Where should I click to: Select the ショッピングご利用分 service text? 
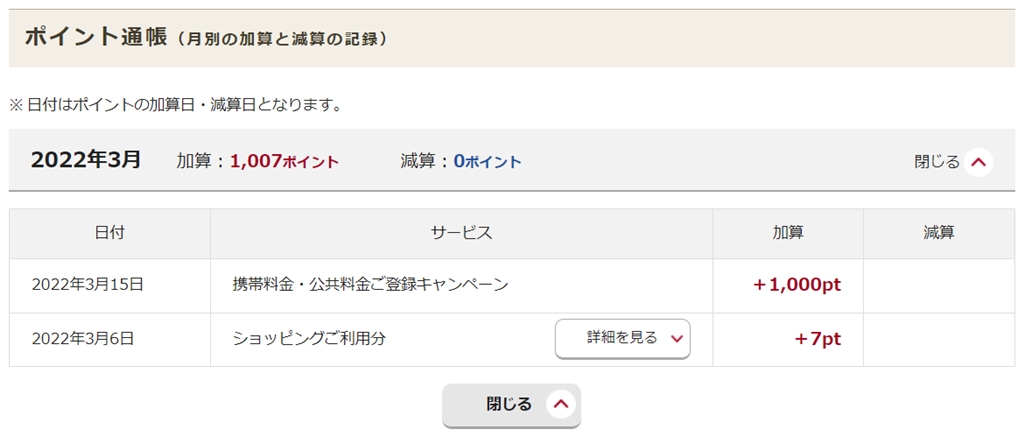(x=309, y=339)
